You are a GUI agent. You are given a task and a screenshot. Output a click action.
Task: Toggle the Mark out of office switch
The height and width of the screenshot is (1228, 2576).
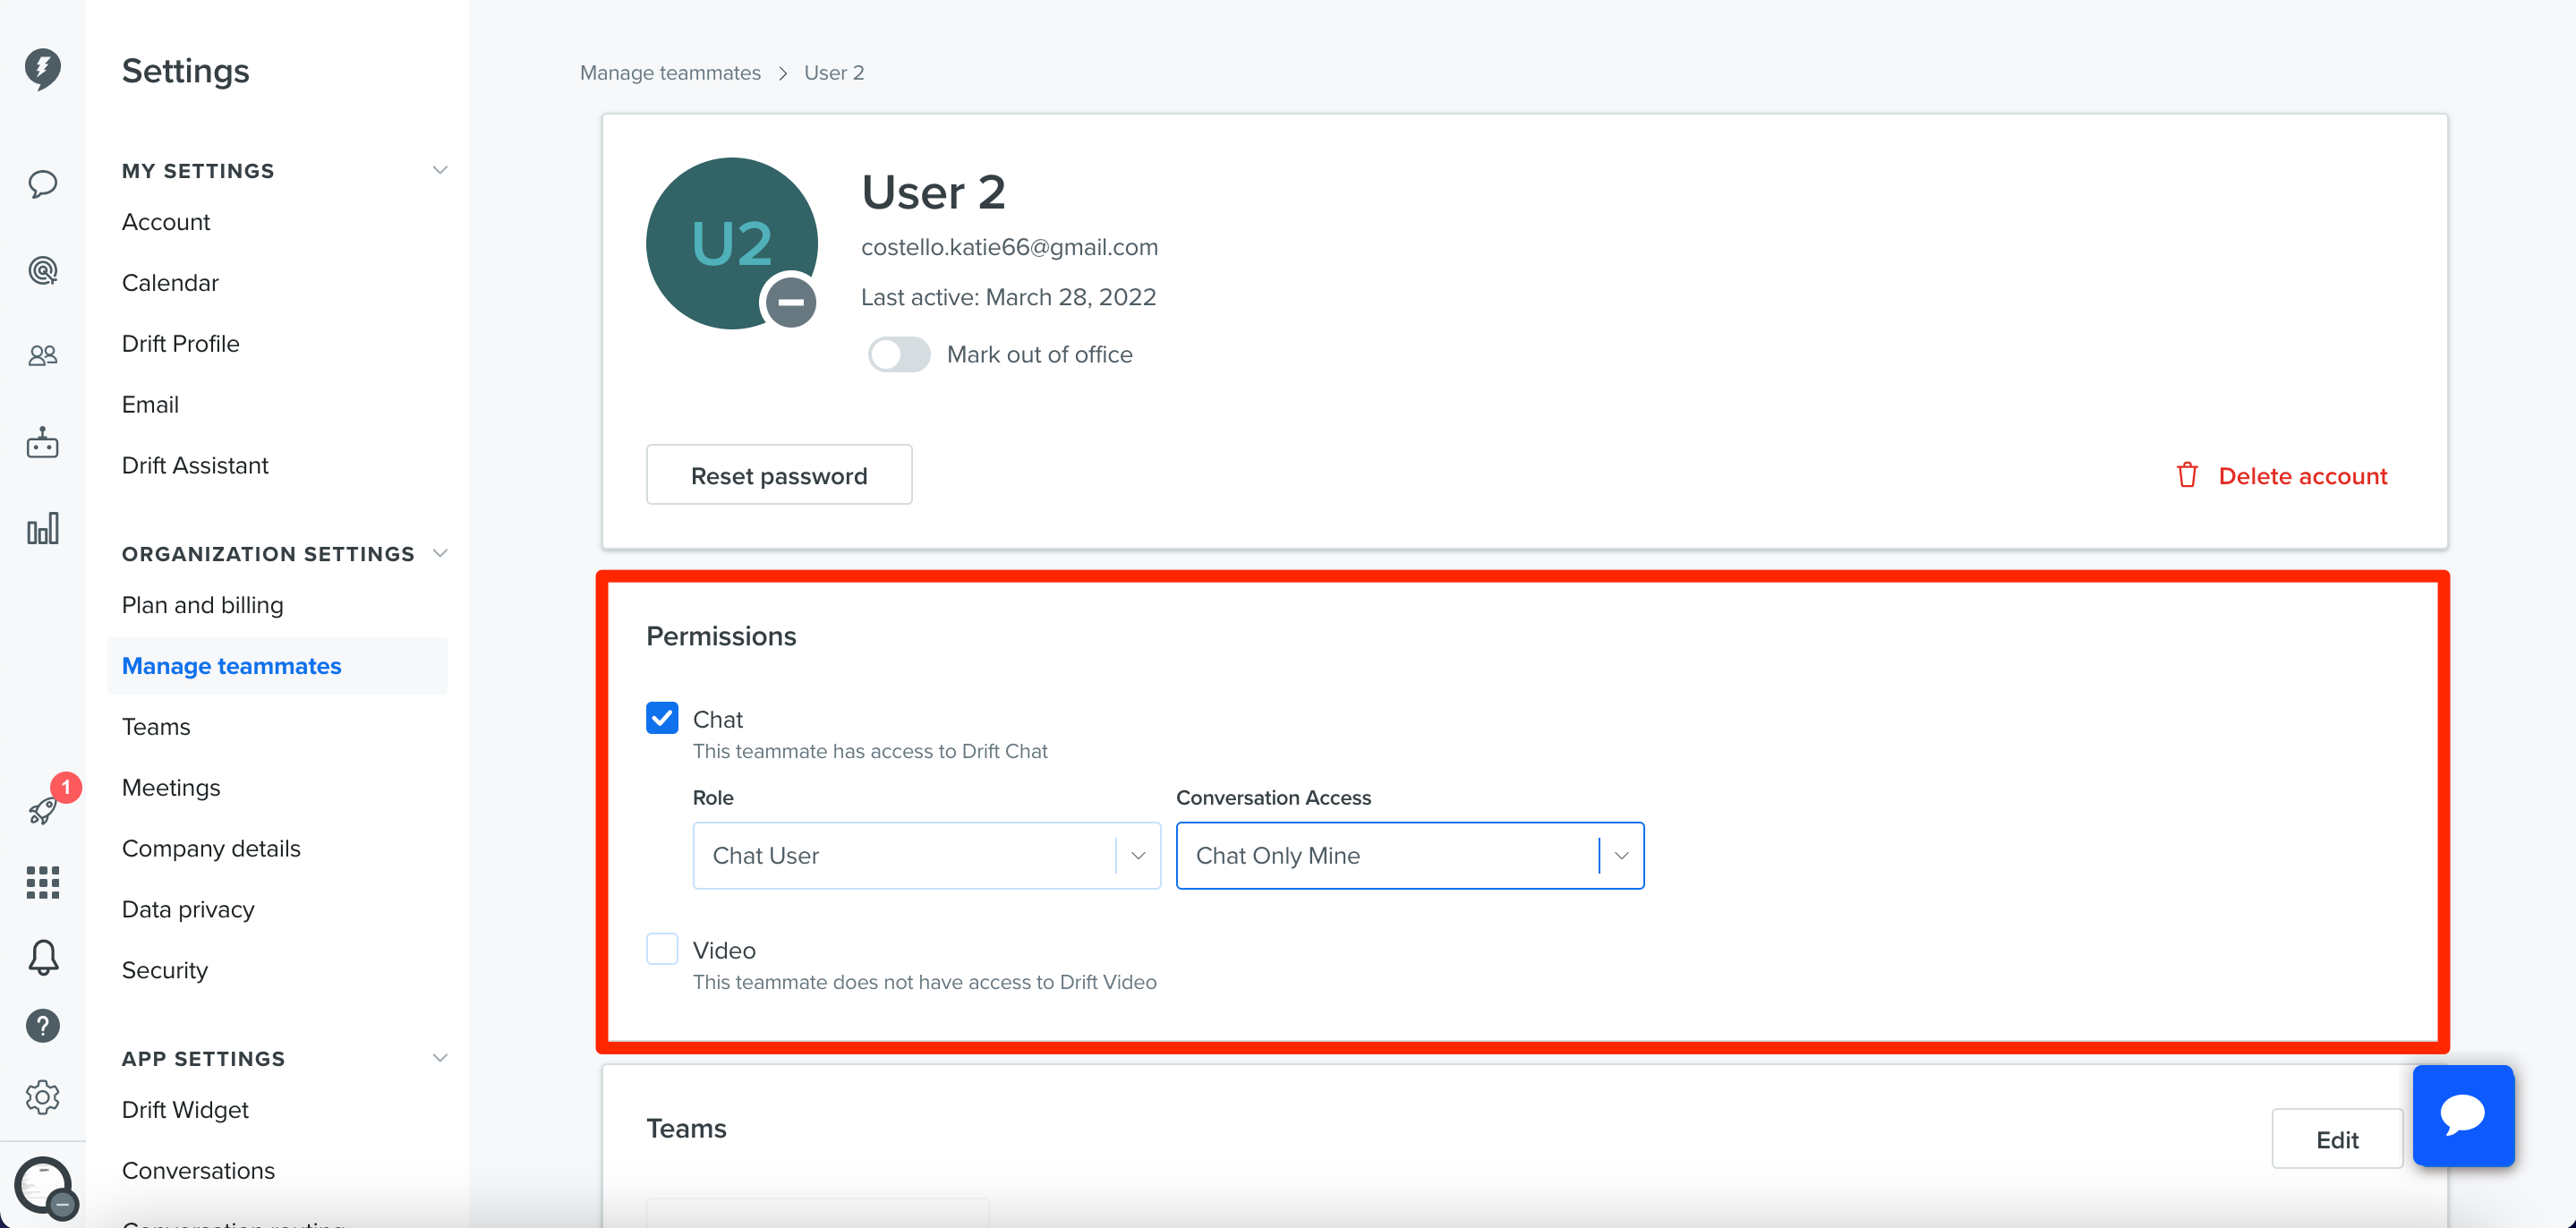(898, 354)
